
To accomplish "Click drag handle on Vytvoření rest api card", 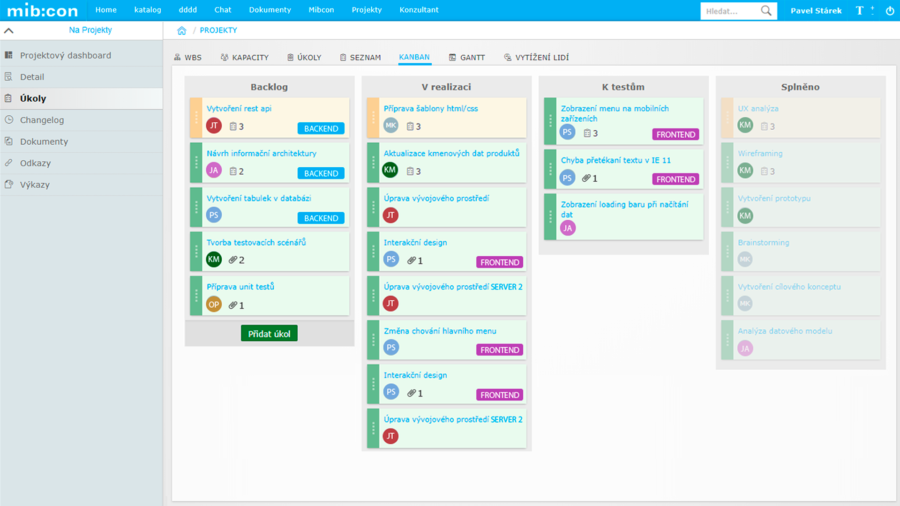I will point(196,117).
